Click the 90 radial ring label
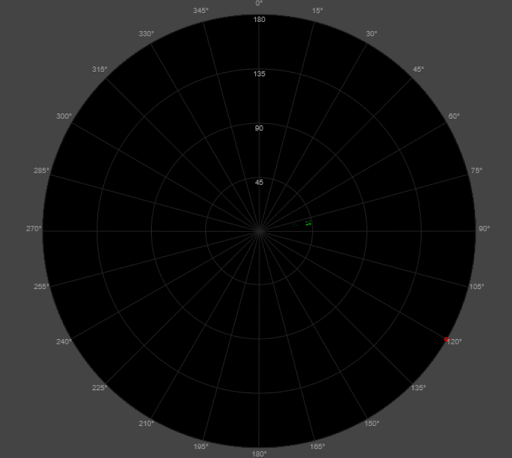Screen dimensions: 512x458 [259, 128]
